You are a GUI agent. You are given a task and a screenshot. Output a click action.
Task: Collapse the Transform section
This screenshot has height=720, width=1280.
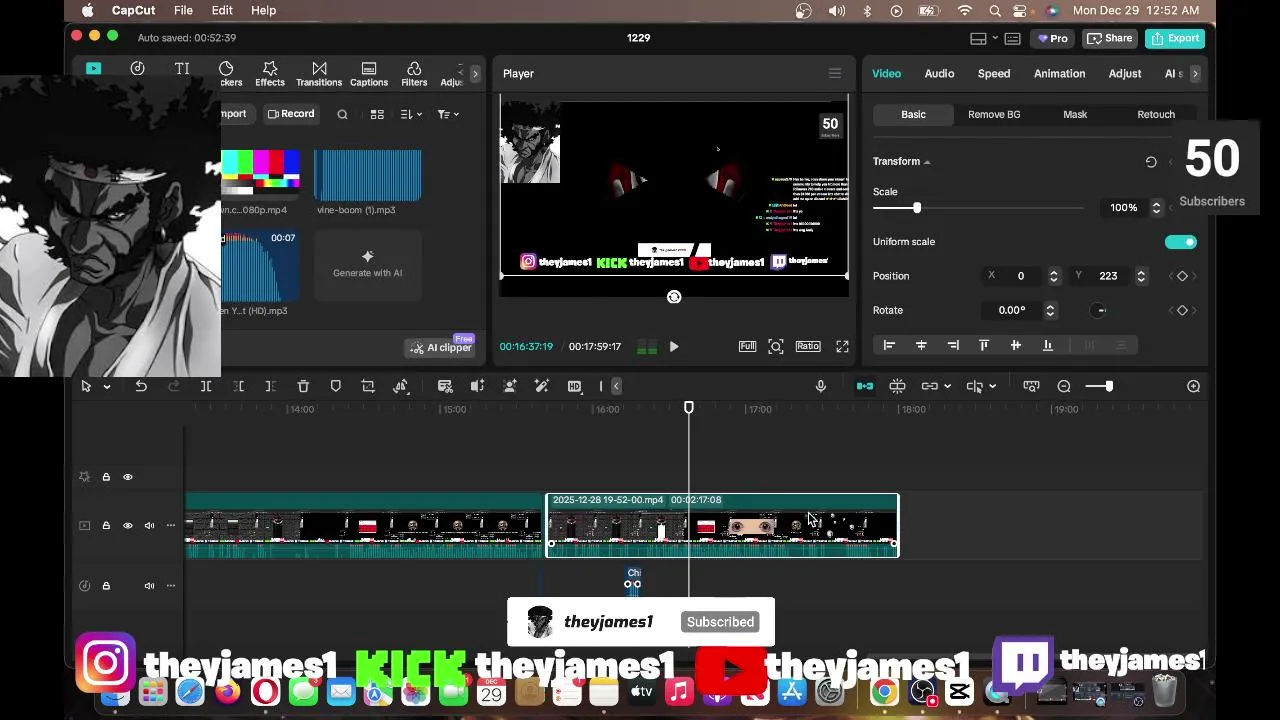[927, 162]
